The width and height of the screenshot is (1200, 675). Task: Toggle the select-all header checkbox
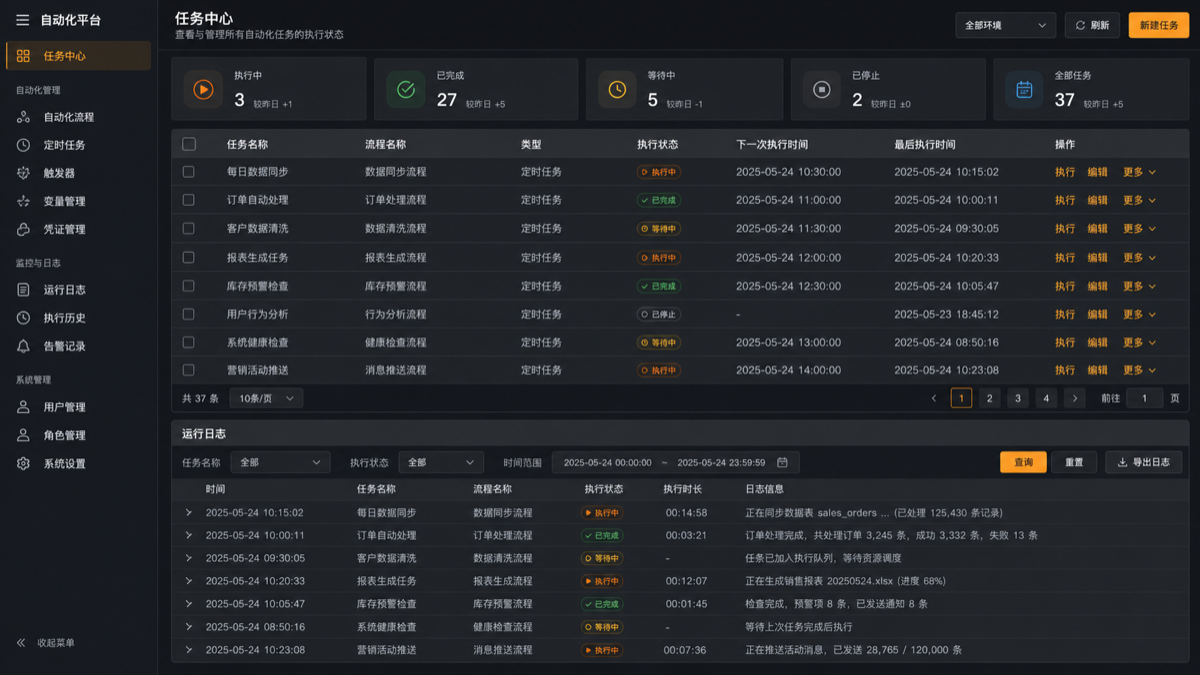(188, 144)
